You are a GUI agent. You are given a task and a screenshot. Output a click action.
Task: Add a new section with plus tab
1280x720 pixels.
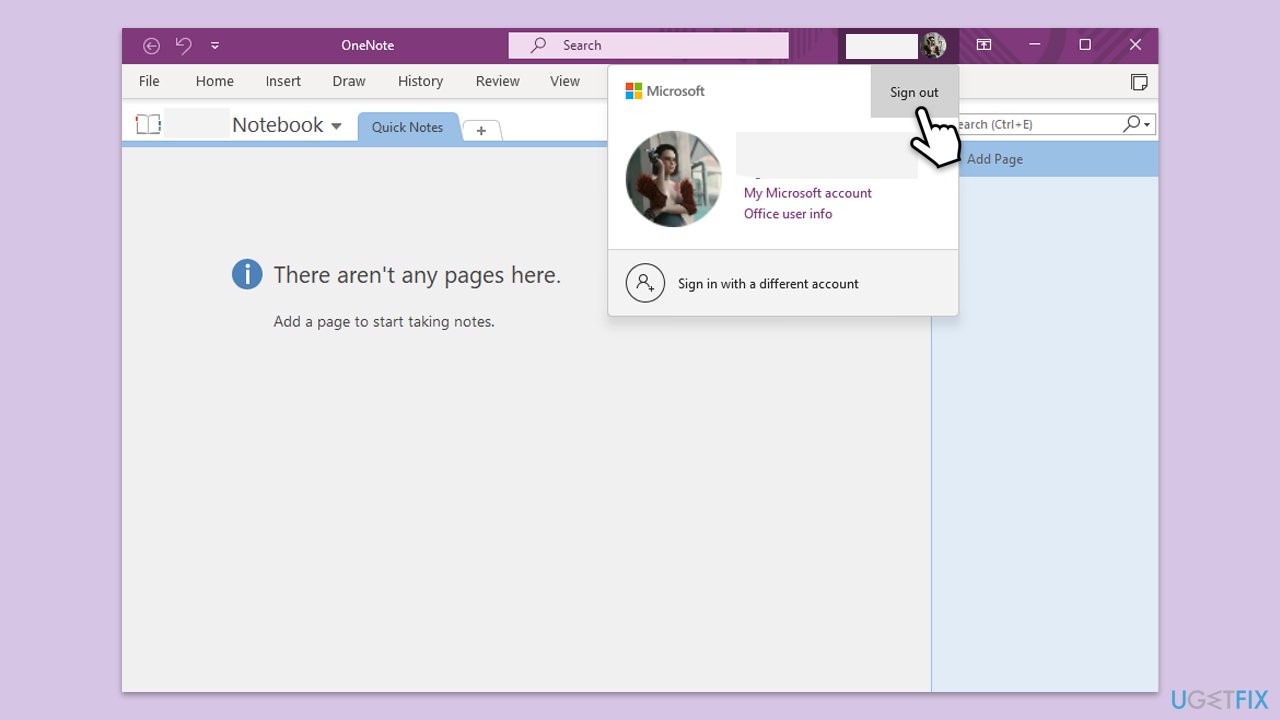point(481,130)
